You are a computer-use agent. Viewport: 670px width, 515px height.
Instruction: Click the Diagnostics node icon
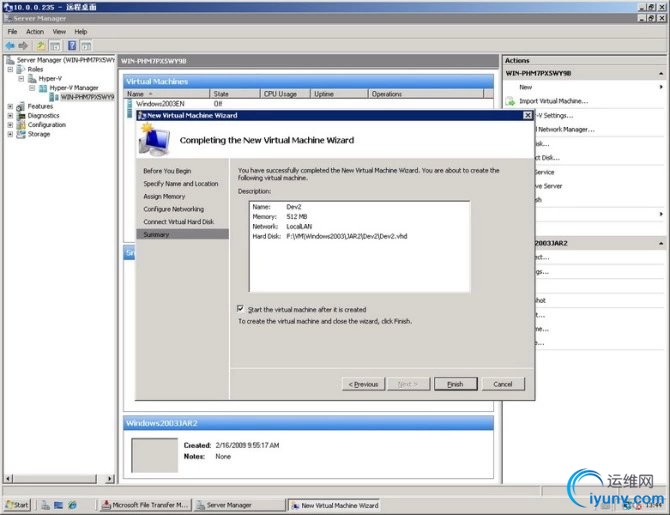(x=21, y=115)
